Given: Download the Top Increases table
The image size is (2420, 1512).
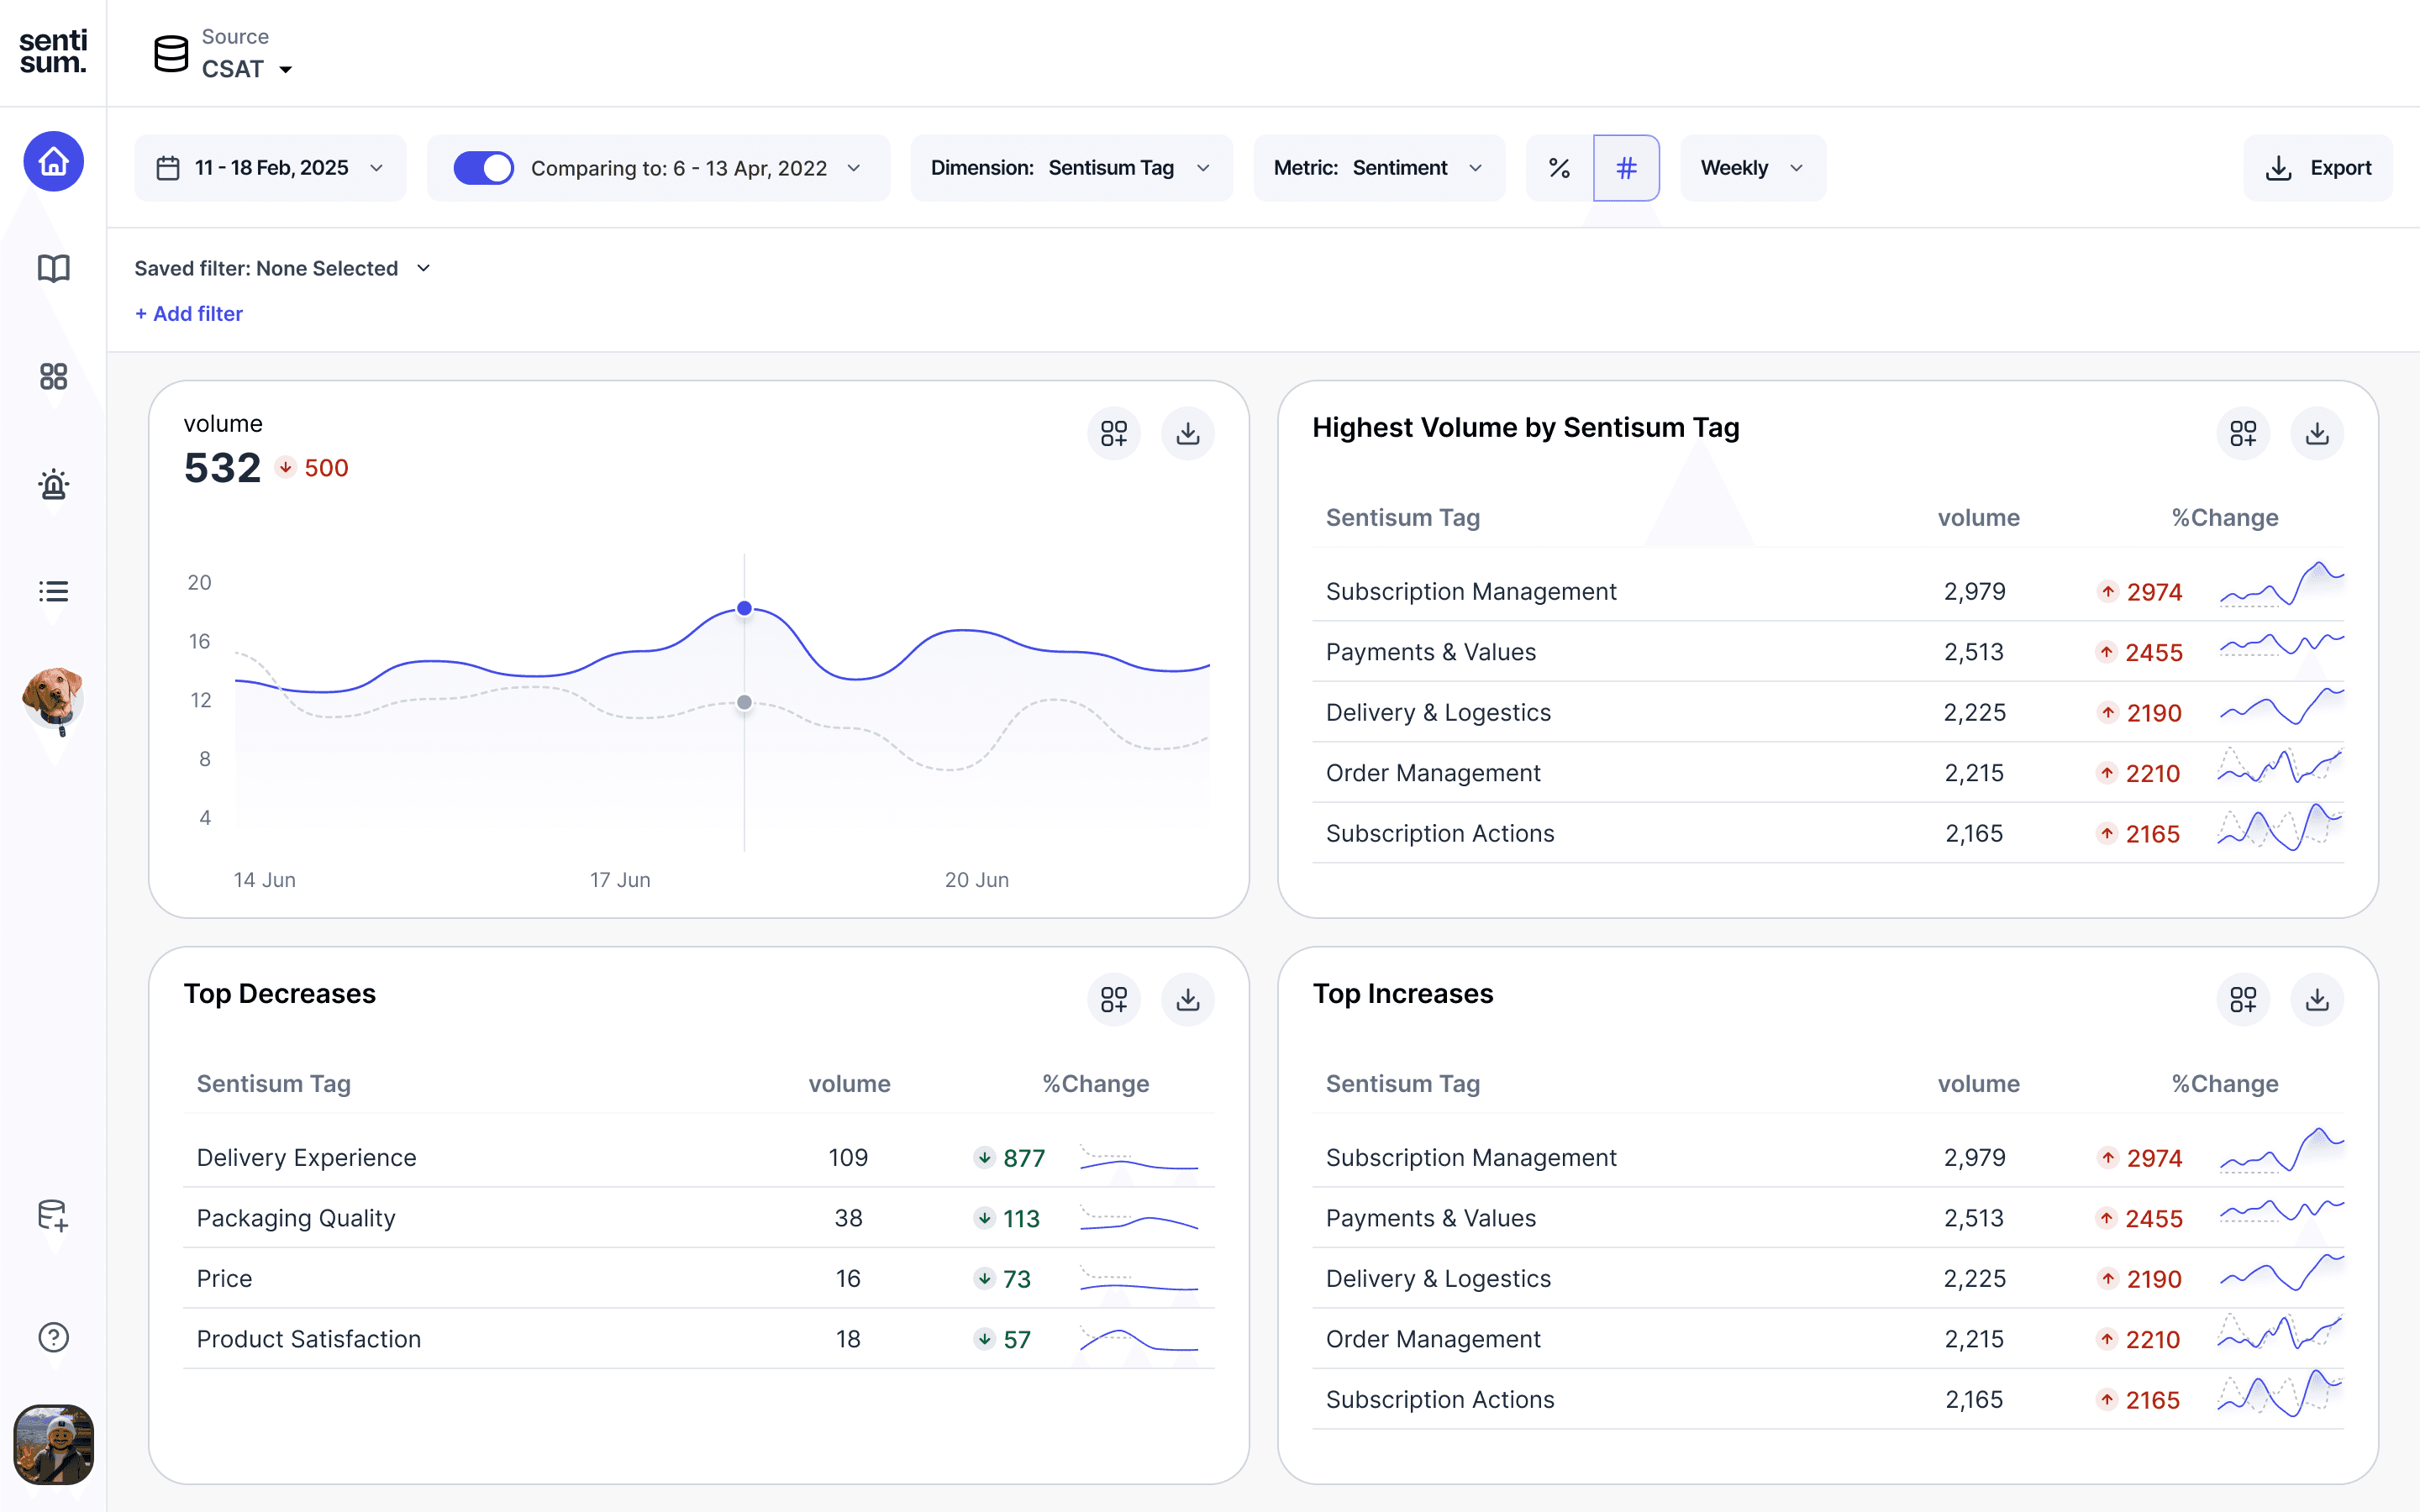Looking at the screenshot, I should tap(2316, 999).
